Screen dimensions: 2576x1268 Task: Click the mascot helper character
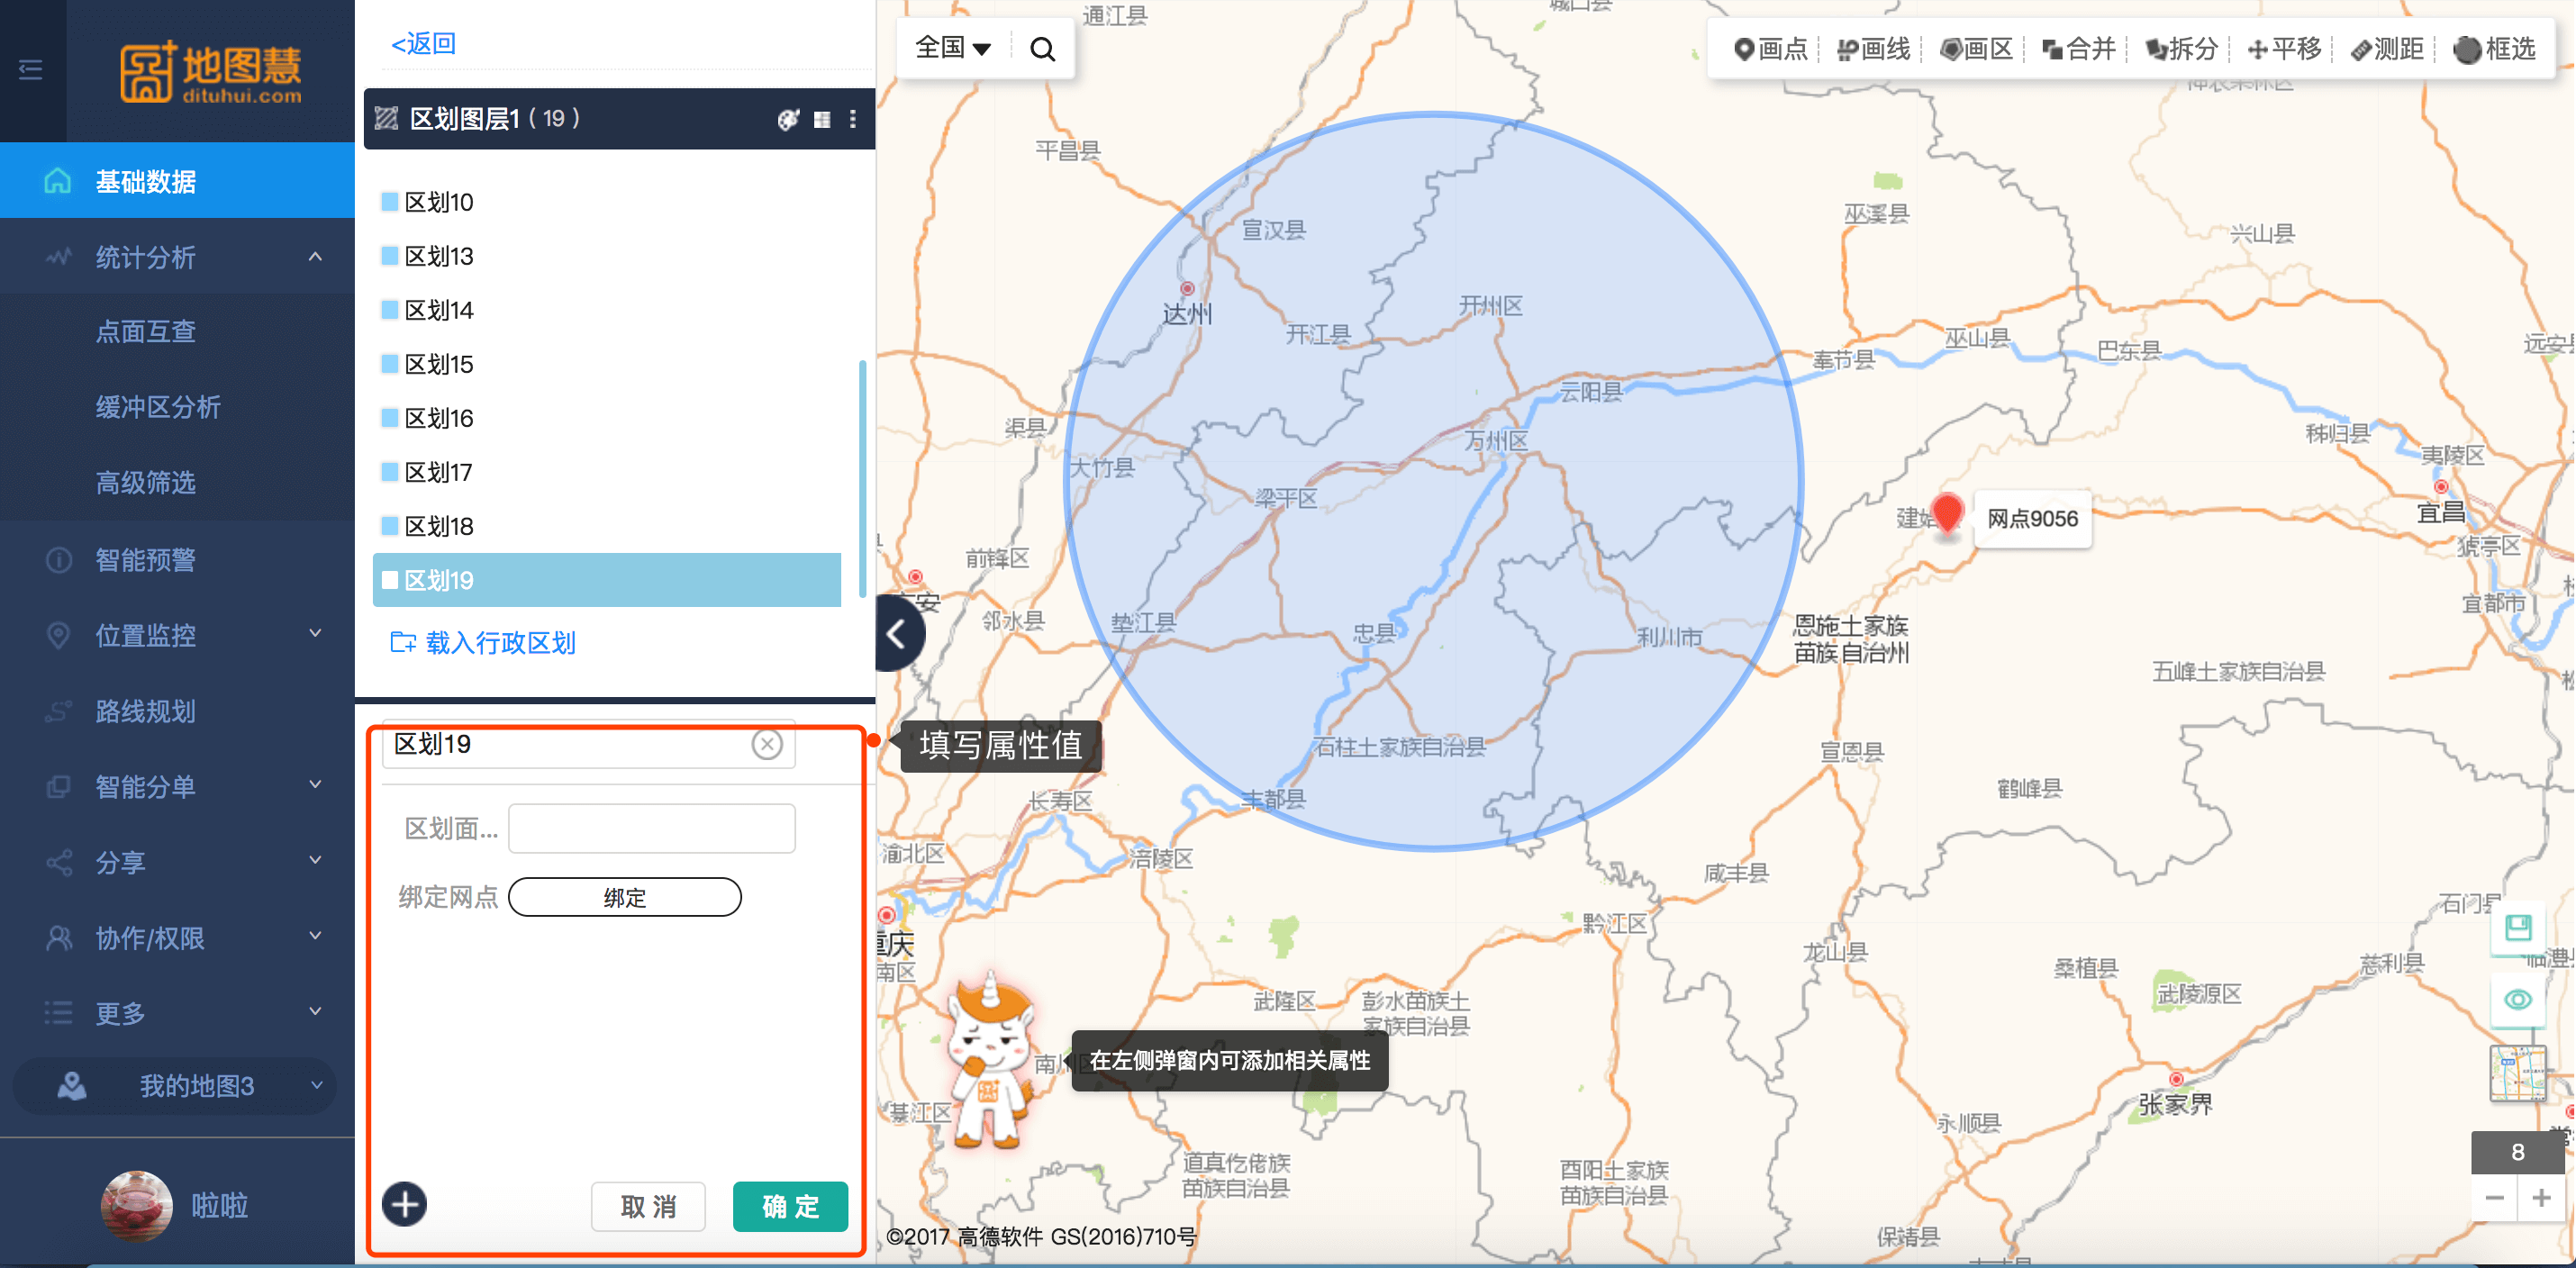pos(990,1060)
